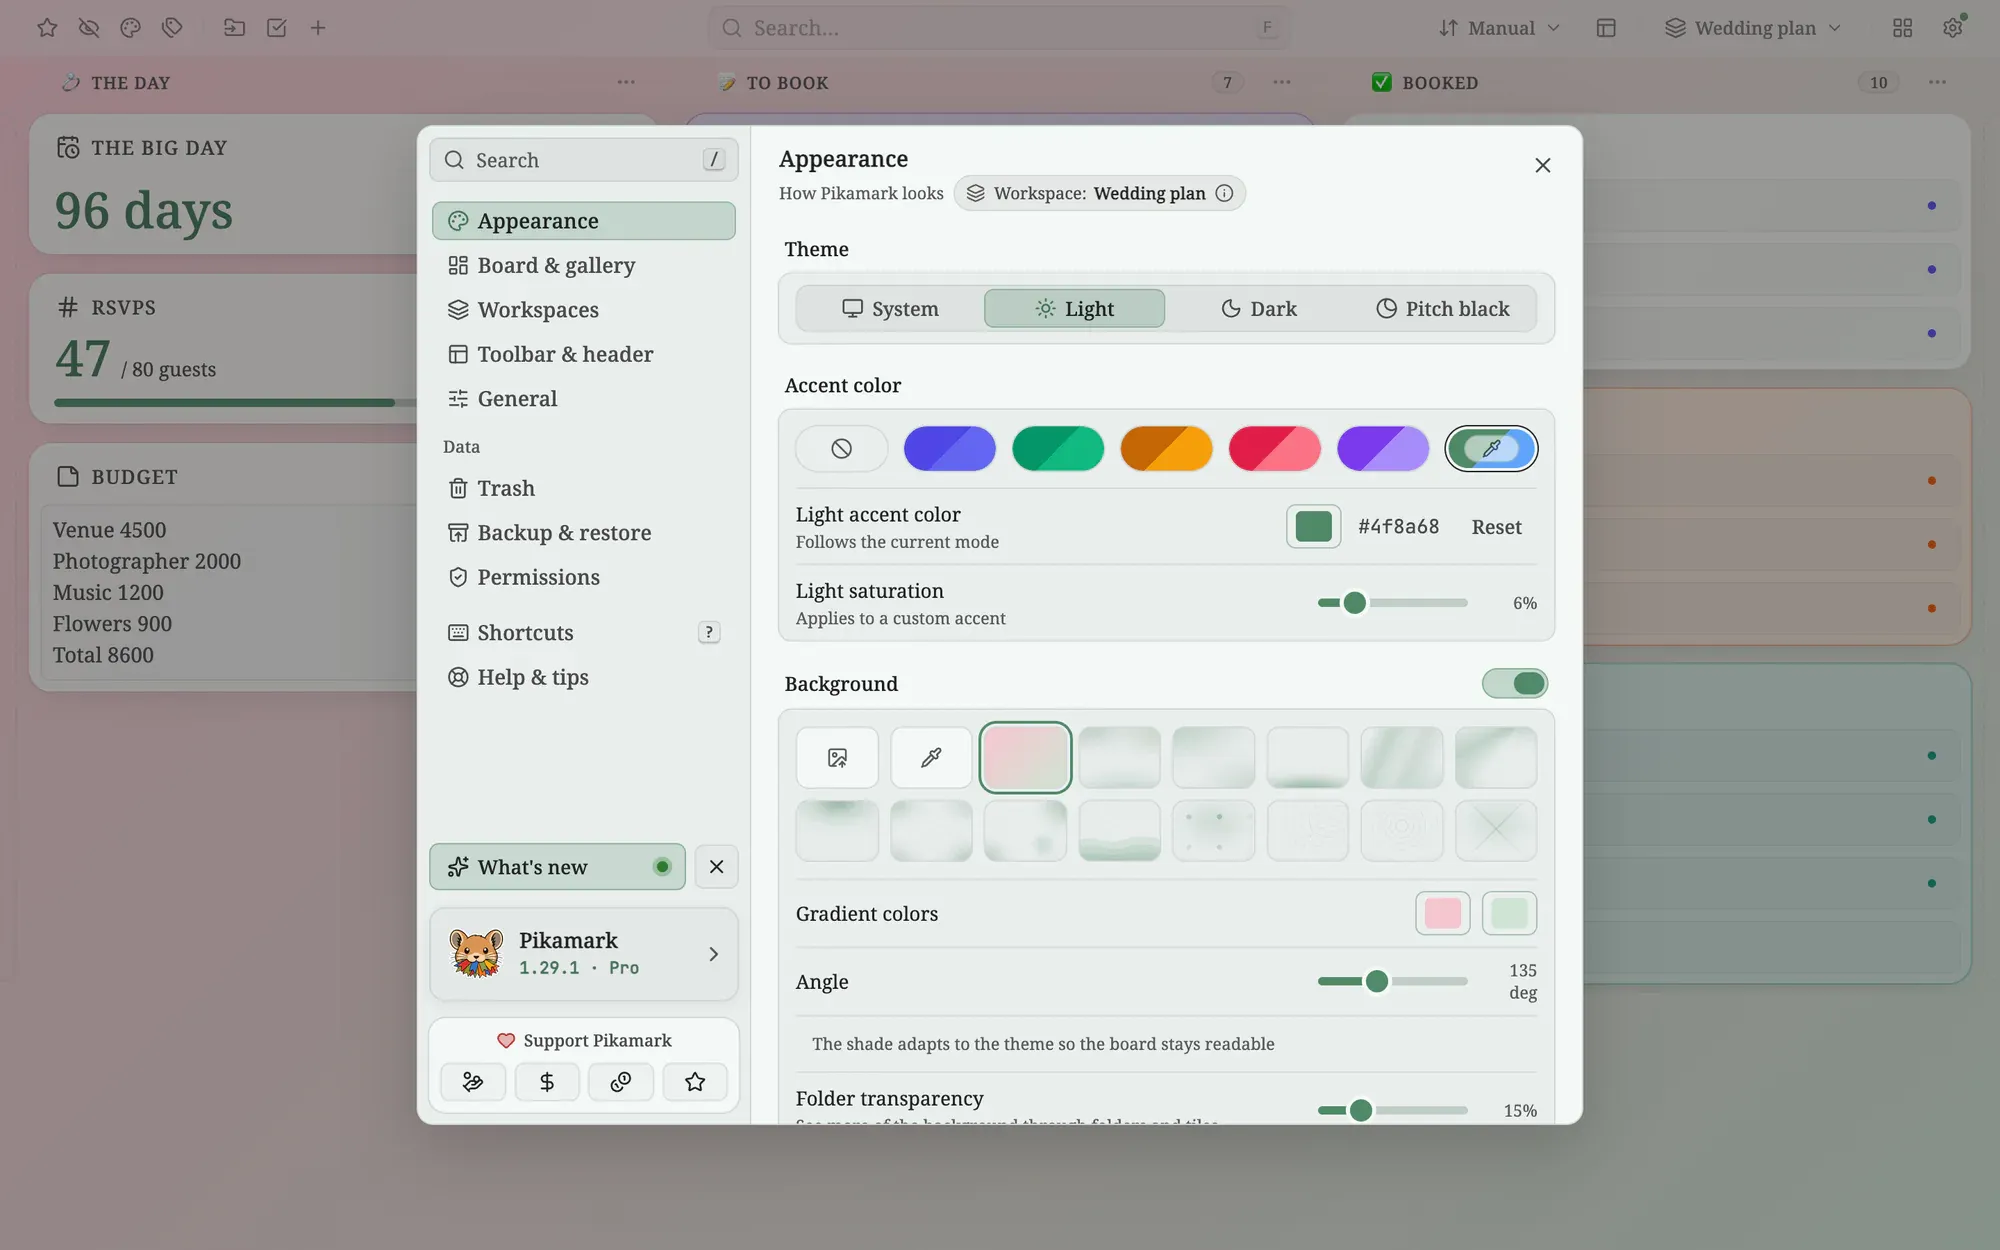The image size is (2000, 1250).
Task: Open the palette icon in top toolbar
Action: click(131, 28)
